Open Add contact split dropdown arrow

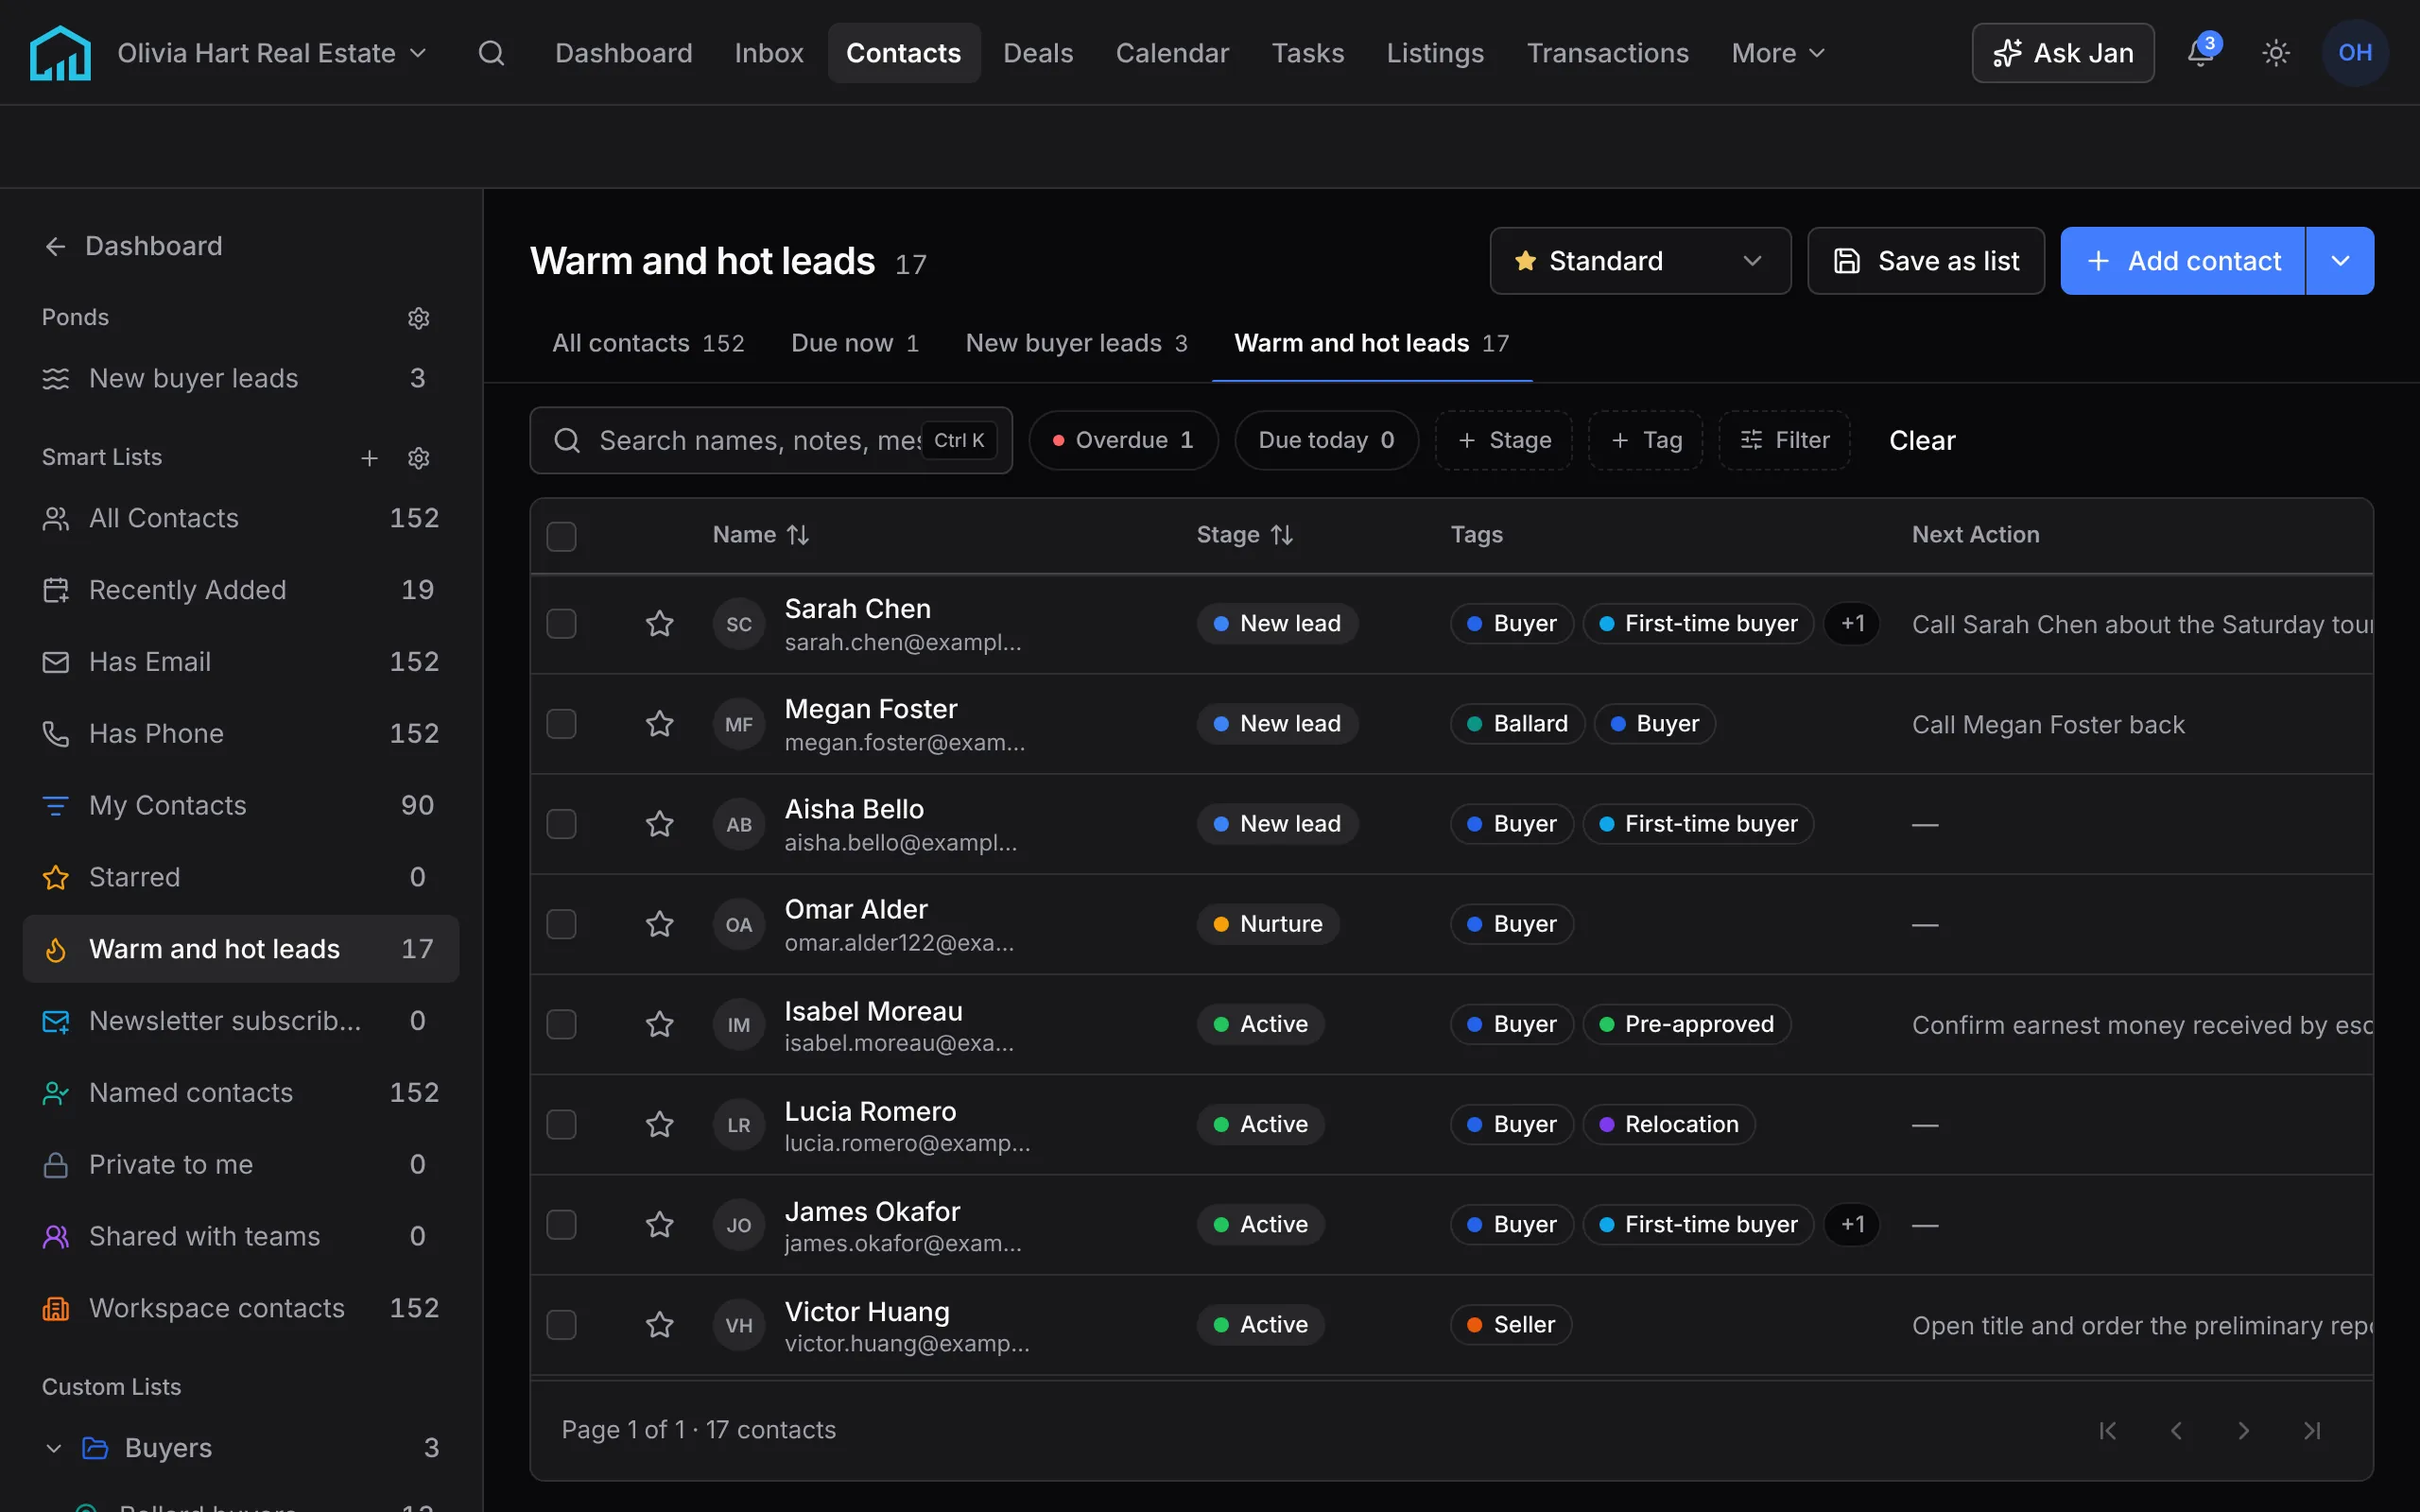tap(2340, 261)
